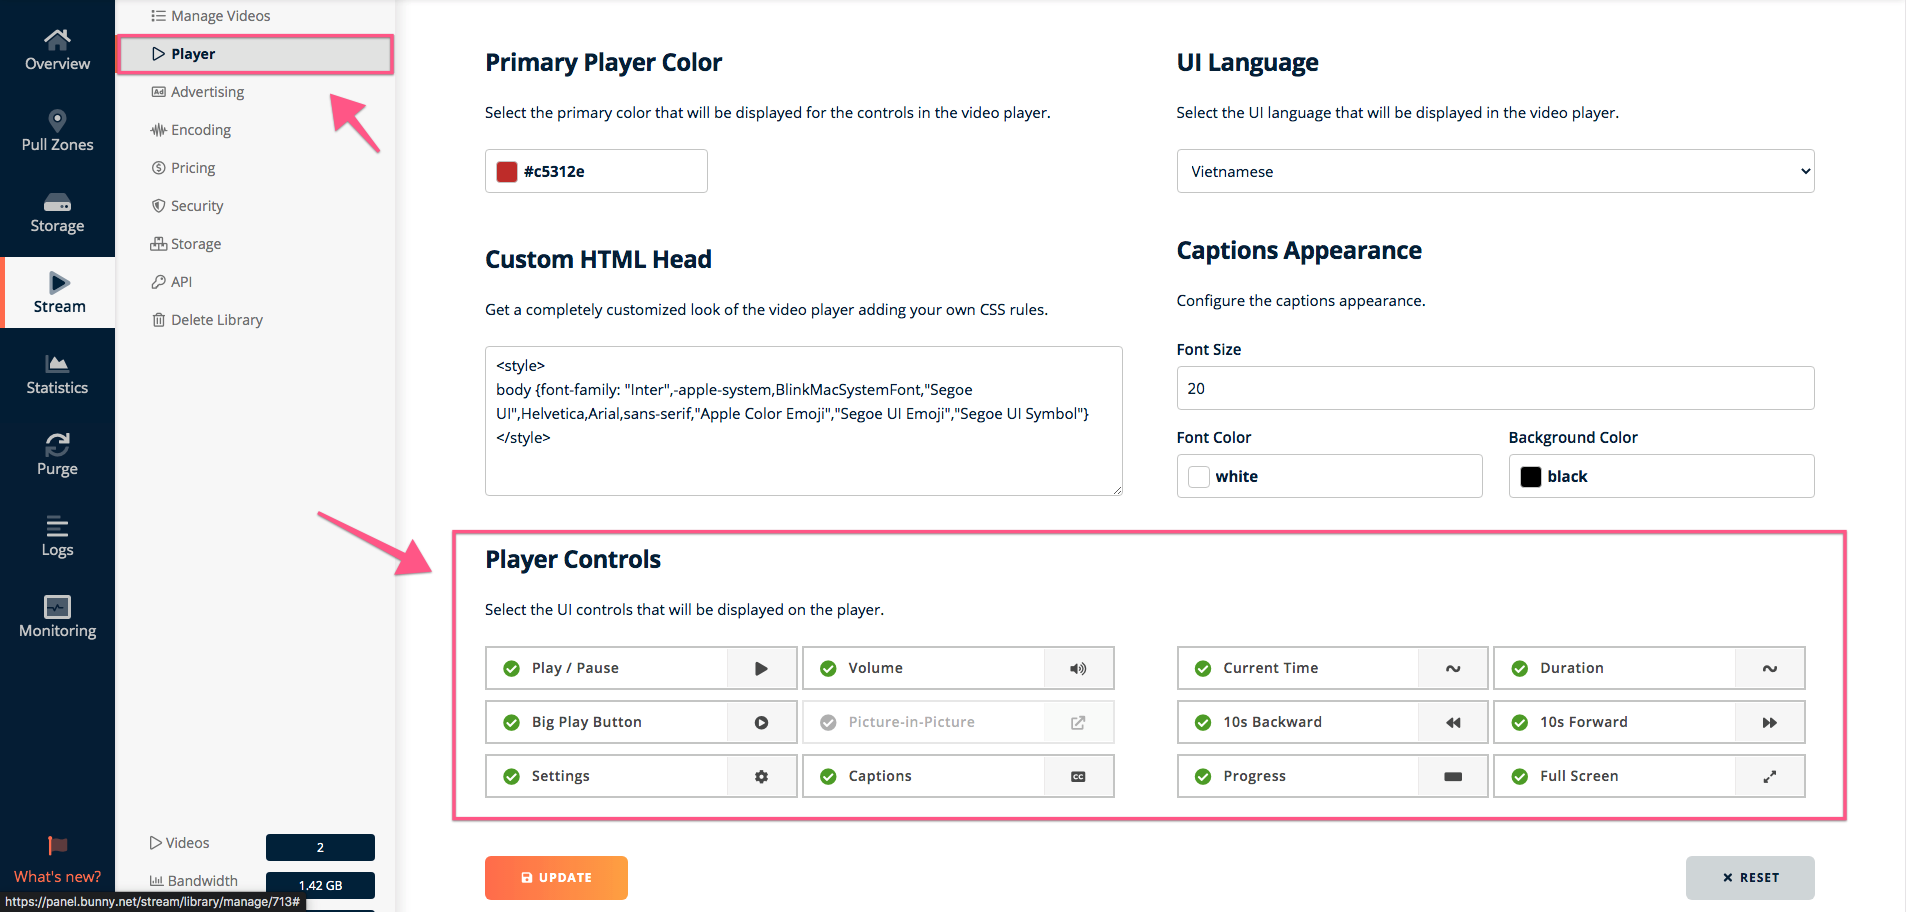Click Delete Library menu item
The image size is (1906, 912).
point(207,320)
